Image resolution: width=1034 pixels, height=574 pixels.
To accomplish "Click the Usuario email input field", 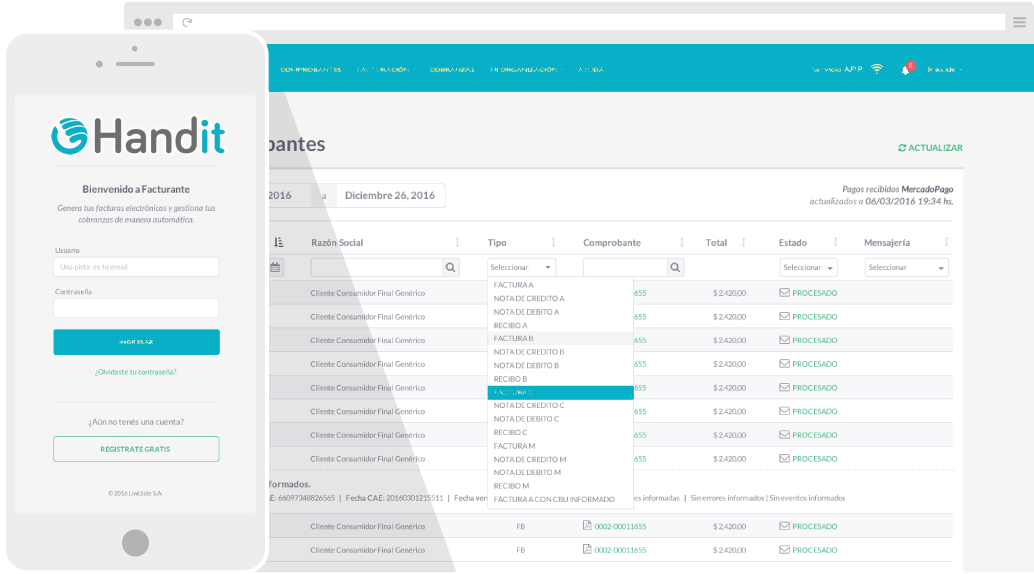I will point(136,267).
